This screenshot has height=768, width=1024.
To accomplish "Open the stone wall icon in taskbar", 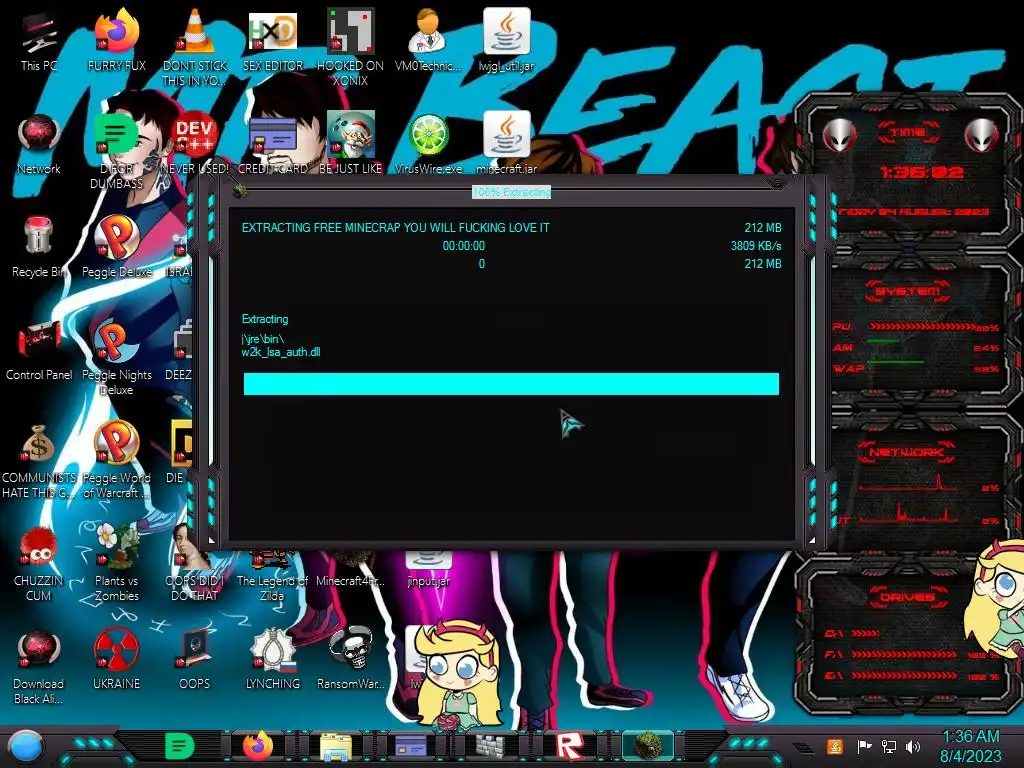I will coord(490,747).
